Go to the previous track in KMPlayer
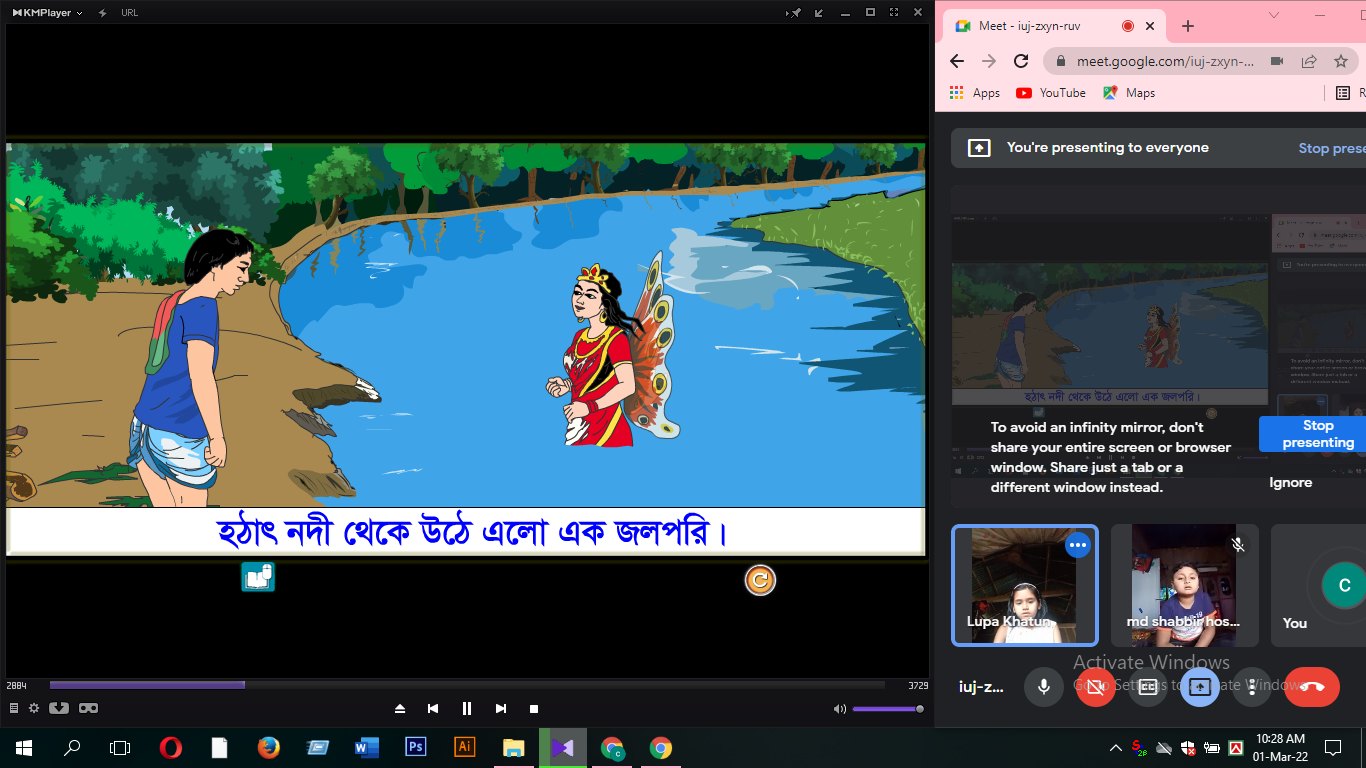This screenshot has width=1366, height=768. [433, 709]
